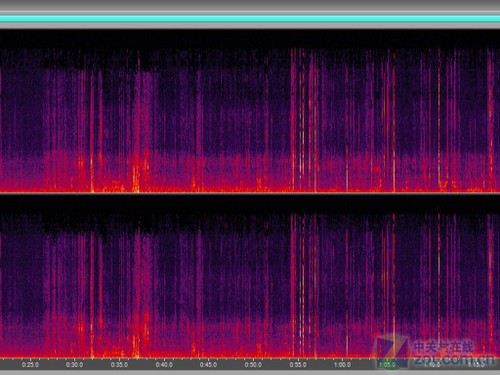The image size is (500, 375).
Task: Click the divider line between the two channels
Action: (x=250, y=193)
